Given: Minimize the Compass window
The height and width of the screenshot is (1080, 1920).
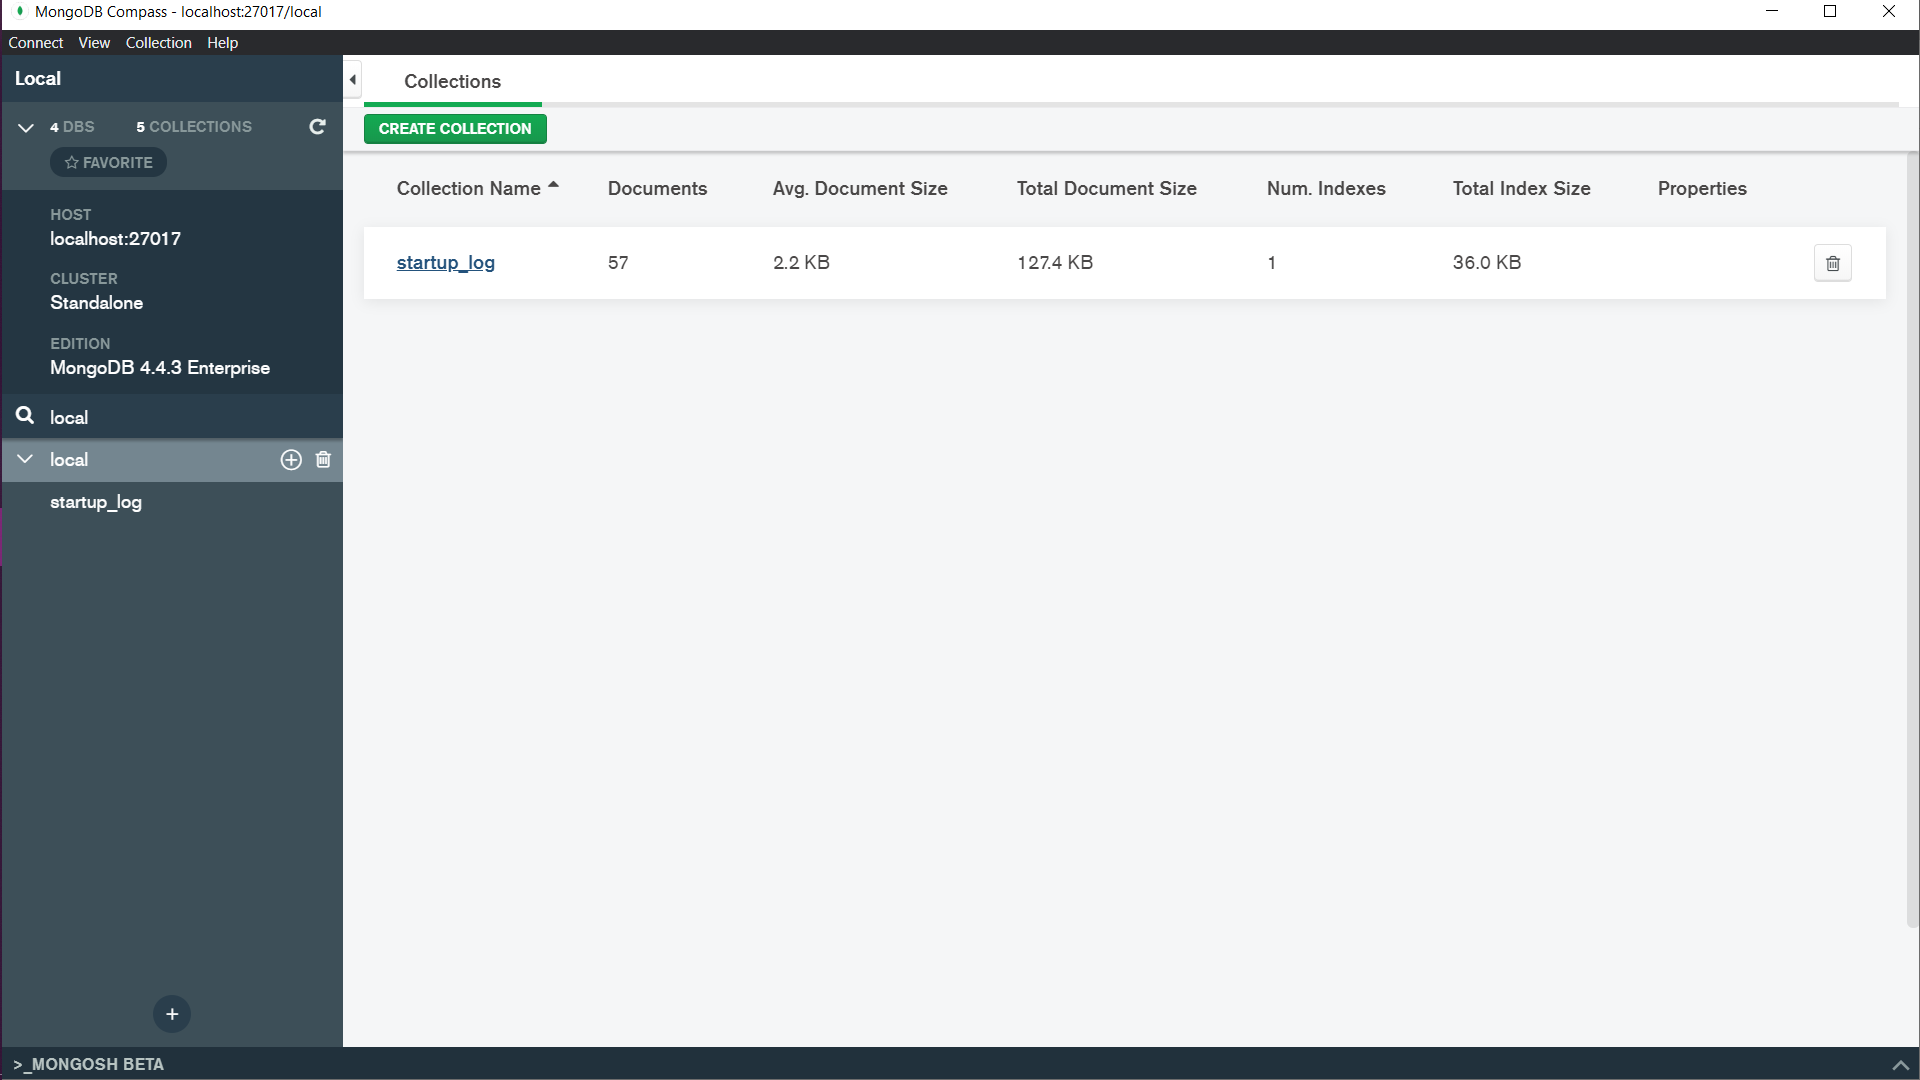Looking at the screenshot, I should [1772, 12].
